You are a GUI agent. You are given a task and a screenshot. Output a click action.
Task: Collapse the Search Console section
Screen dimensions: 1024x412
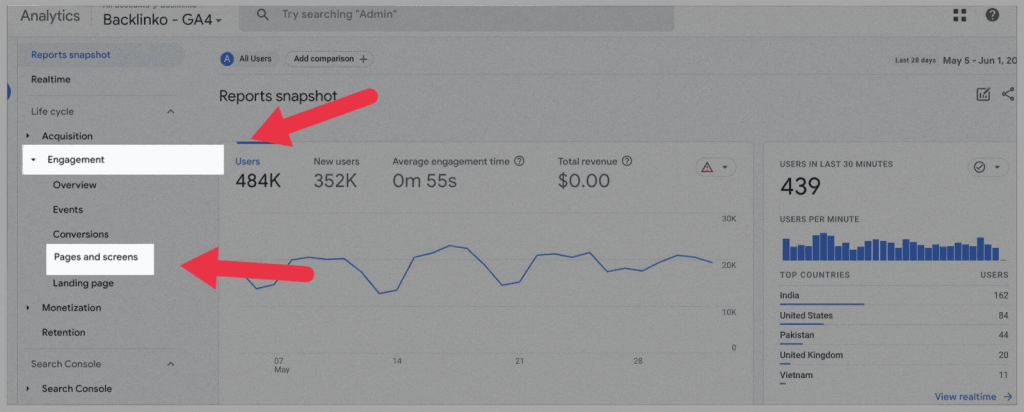170,364
